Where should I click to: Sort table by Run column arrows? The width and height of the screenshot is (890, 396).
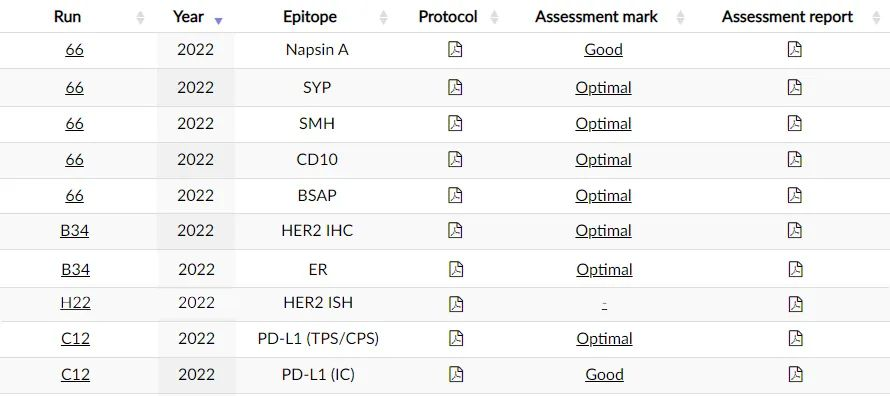[140, 18]
